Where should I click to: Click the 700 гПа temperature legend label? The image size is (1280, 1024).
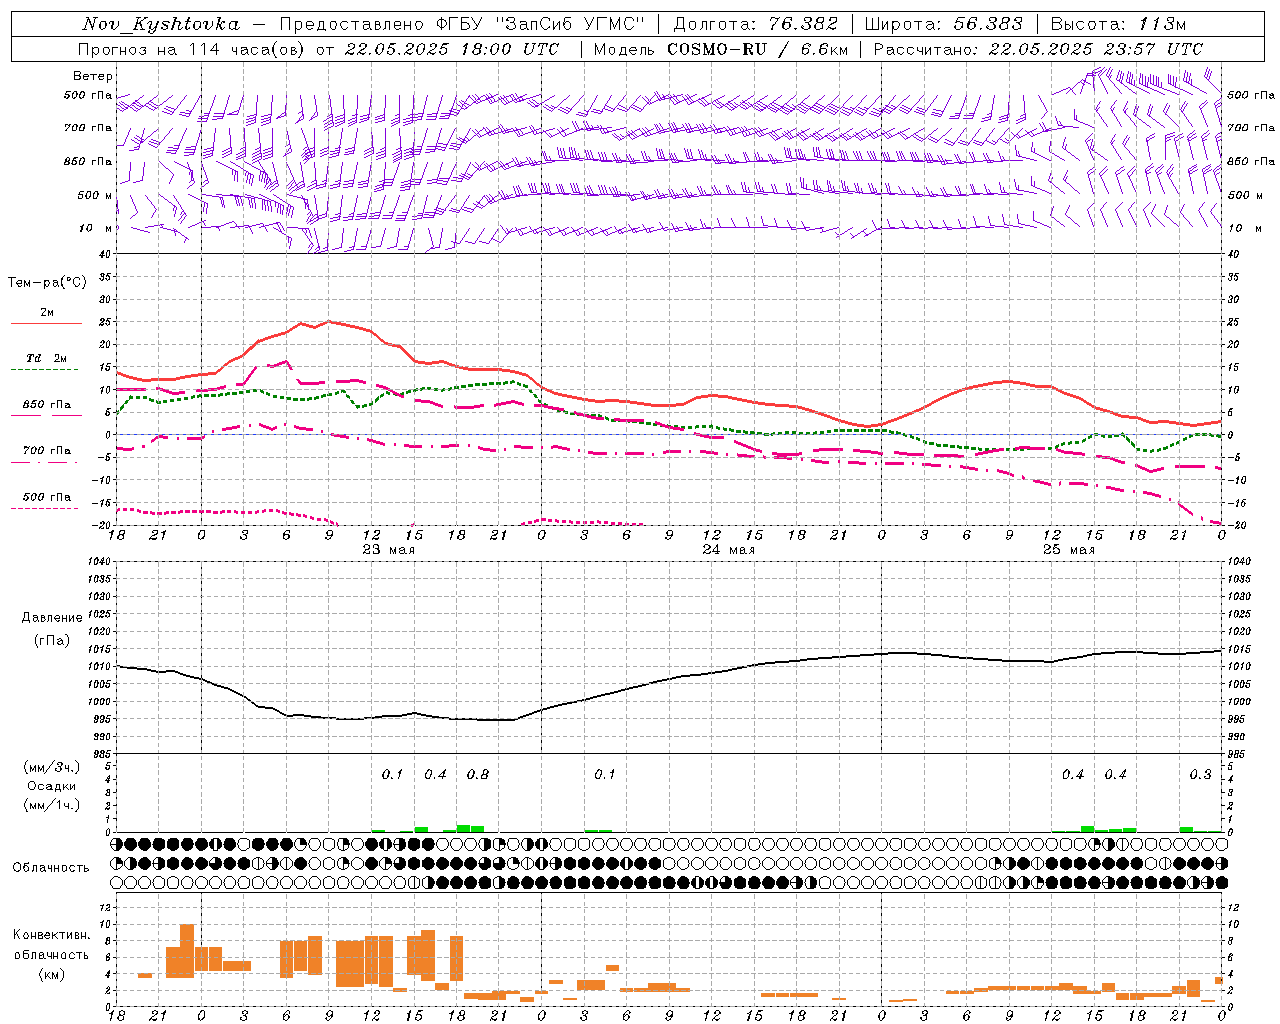point(47,451)
